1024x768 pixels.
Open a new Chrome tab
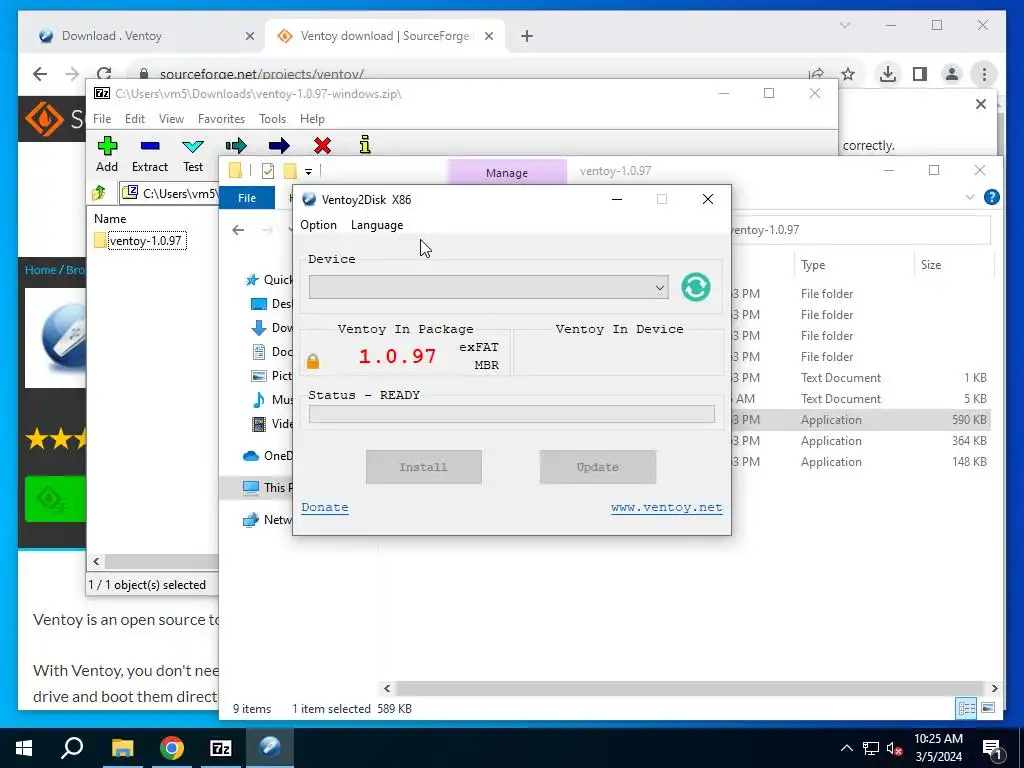pyautogui.click(x=527, y=36)
